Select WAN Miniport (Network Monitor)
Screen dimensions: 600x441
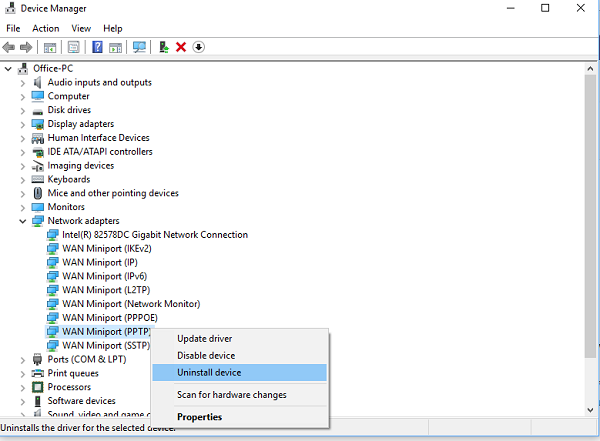131,304
